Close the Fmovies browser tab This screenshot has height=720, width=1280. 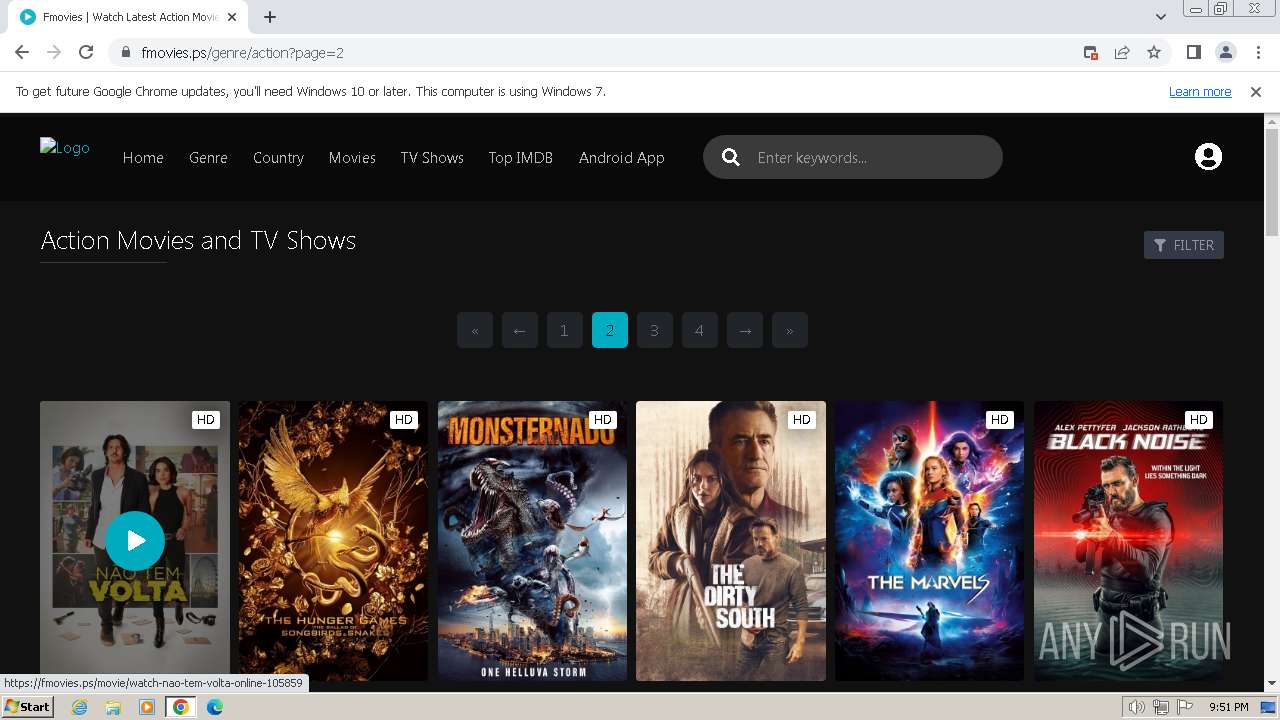[232, 17]
